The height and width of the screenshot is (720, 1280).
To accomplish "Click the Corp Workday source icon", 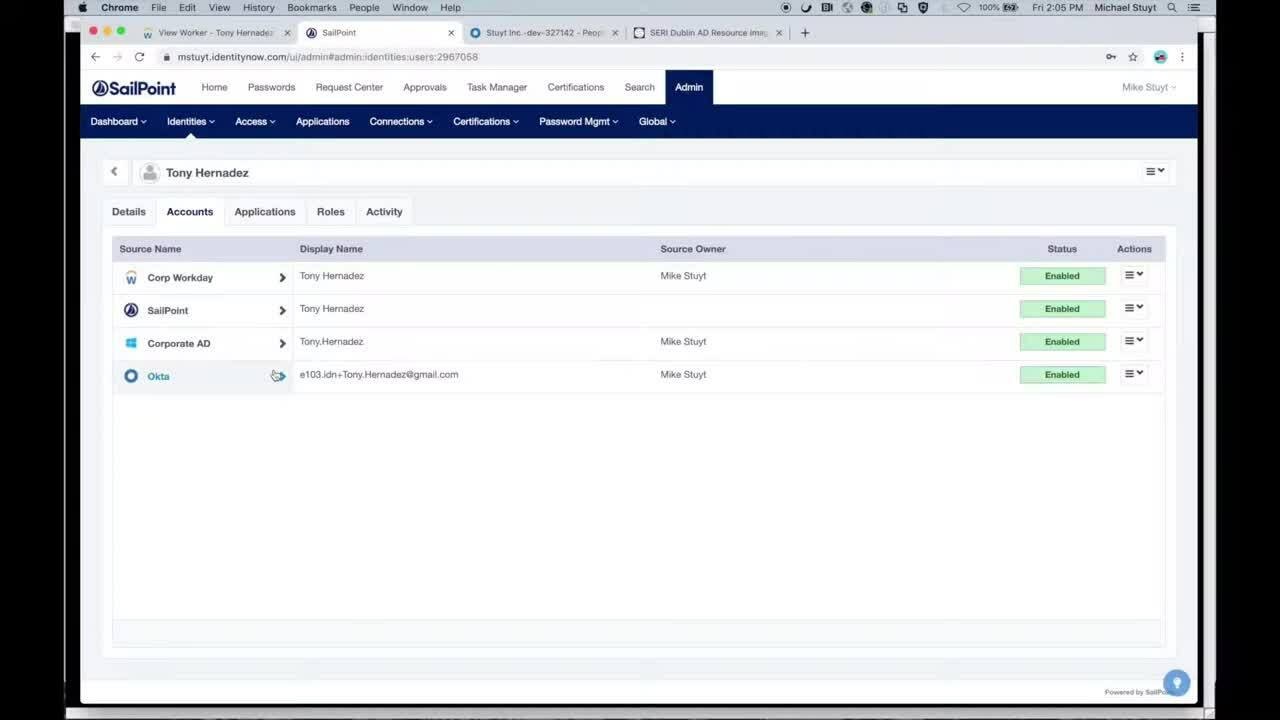I will [131, 278].
